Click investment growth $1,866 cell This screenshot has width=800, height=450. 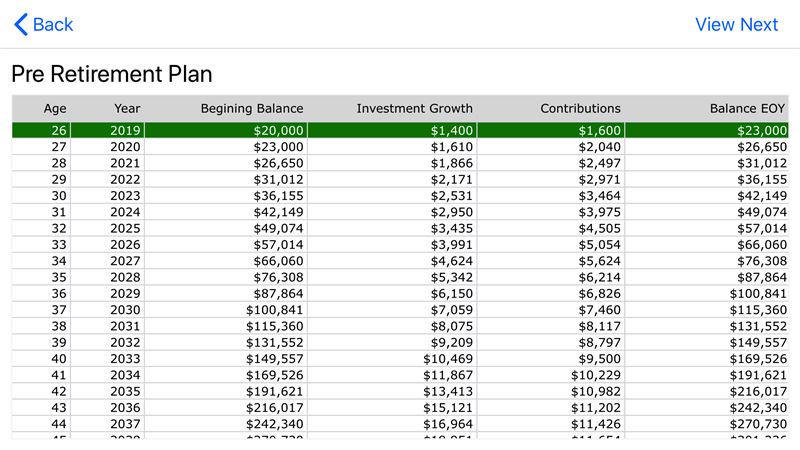[392, 163]
